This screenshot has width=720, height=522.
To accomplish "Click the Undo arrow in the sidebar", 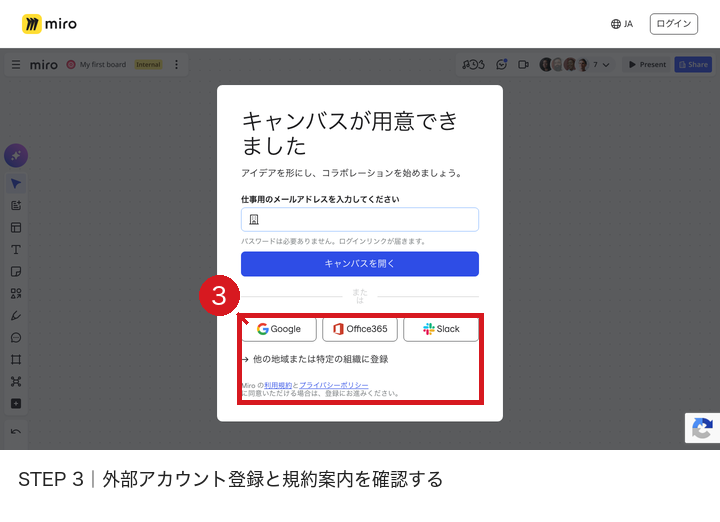I will click(16, 432).
